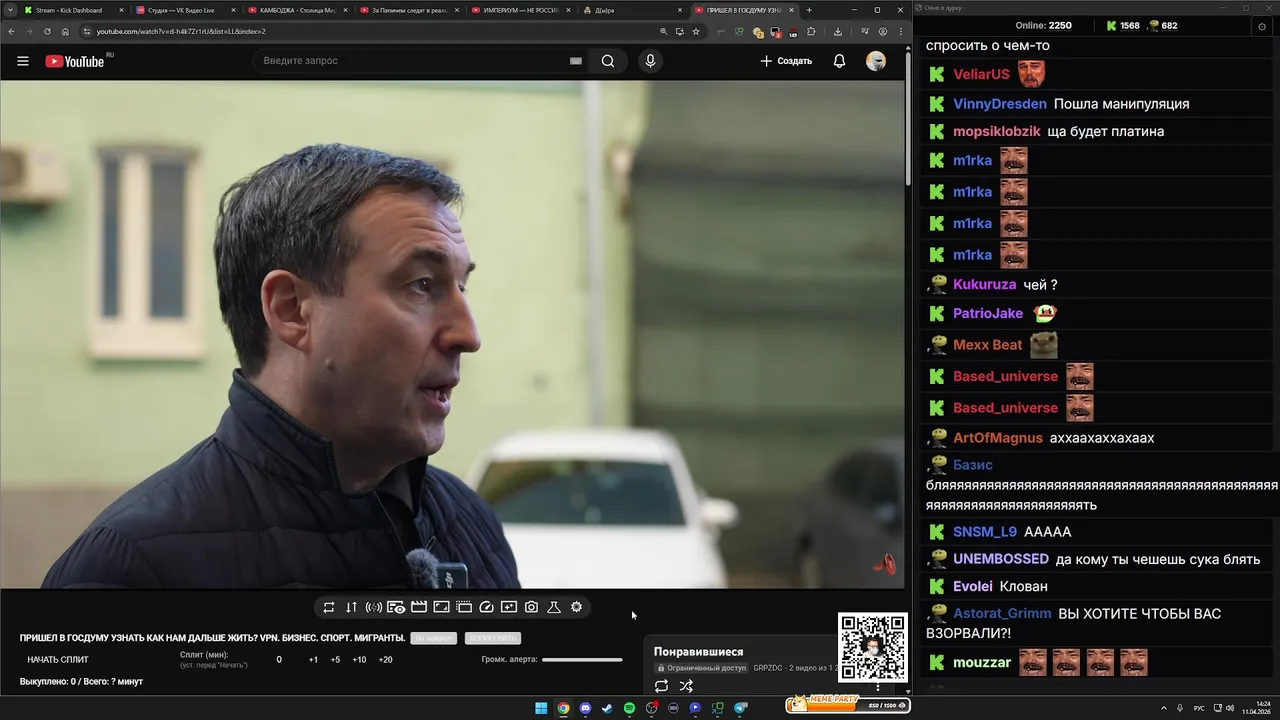Image resolution: width=1280 pixels, height=720 pixels.
Task: Open chat window settings gear
Action: click(x=1262, y=26)
